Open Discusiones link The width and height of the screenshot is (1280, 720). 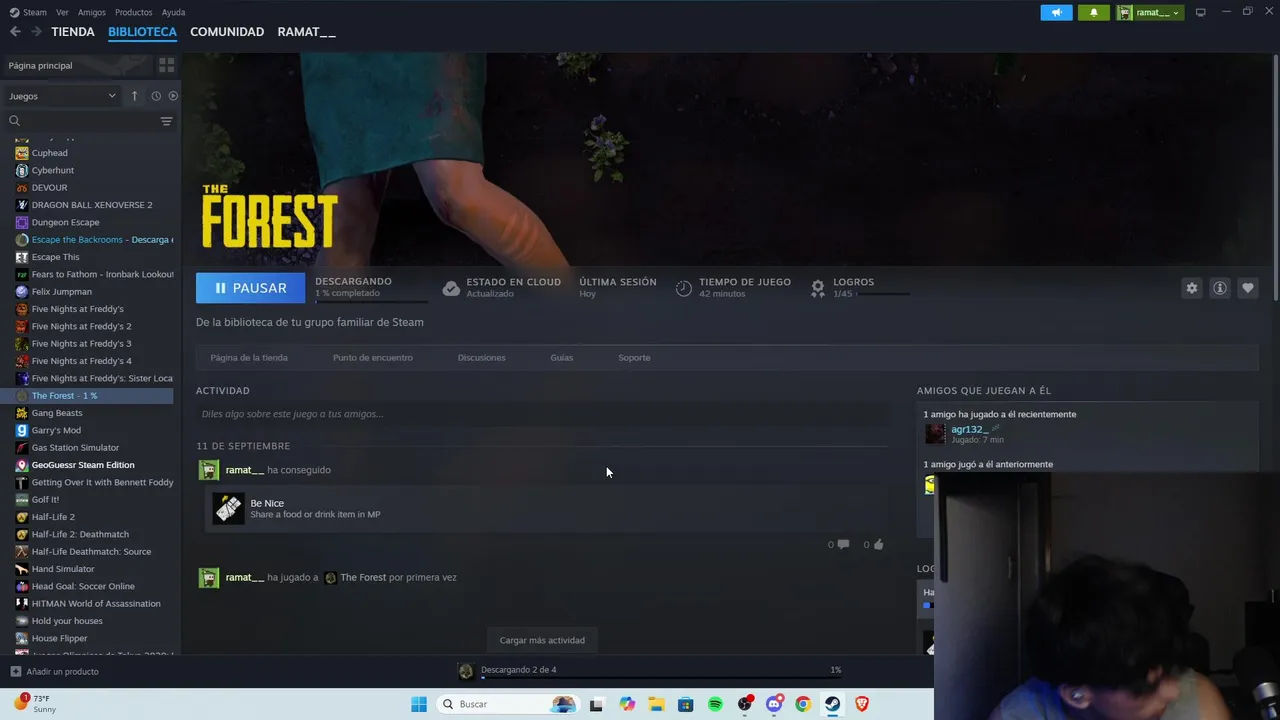point(481,357)
